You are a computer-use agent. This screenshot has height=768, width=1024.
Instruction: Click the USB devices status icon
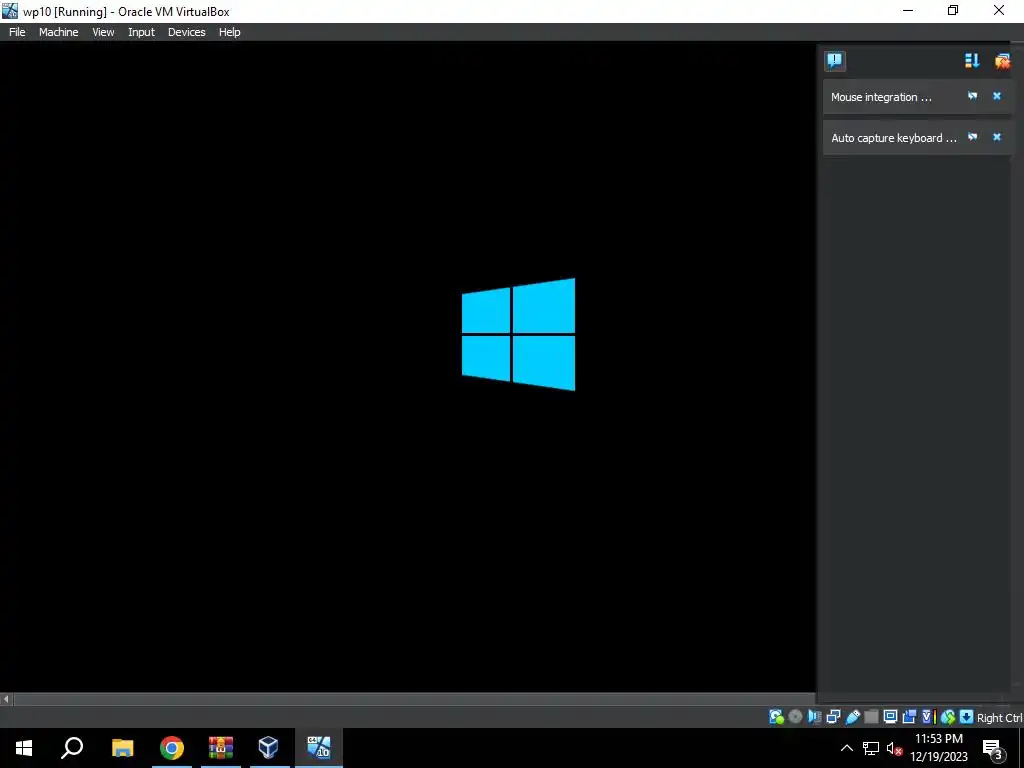[x=852, y=717]
